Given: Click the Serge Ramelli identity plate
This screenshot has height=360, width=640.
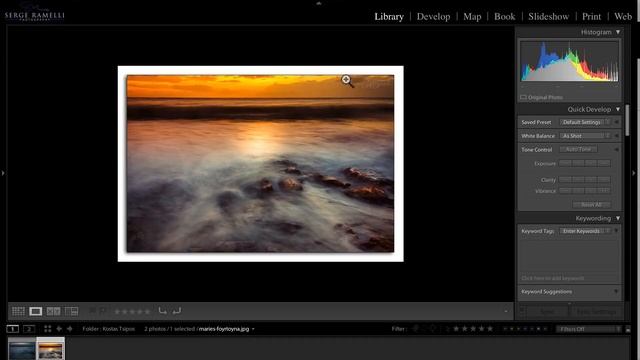Looking at the screenshot, I should point(35,15).
